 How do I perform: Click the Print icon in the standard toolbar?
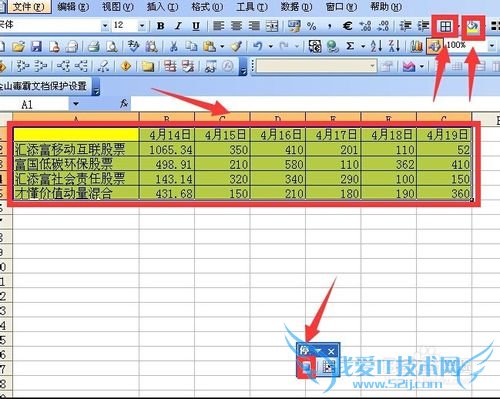click(x=94, y=46)
